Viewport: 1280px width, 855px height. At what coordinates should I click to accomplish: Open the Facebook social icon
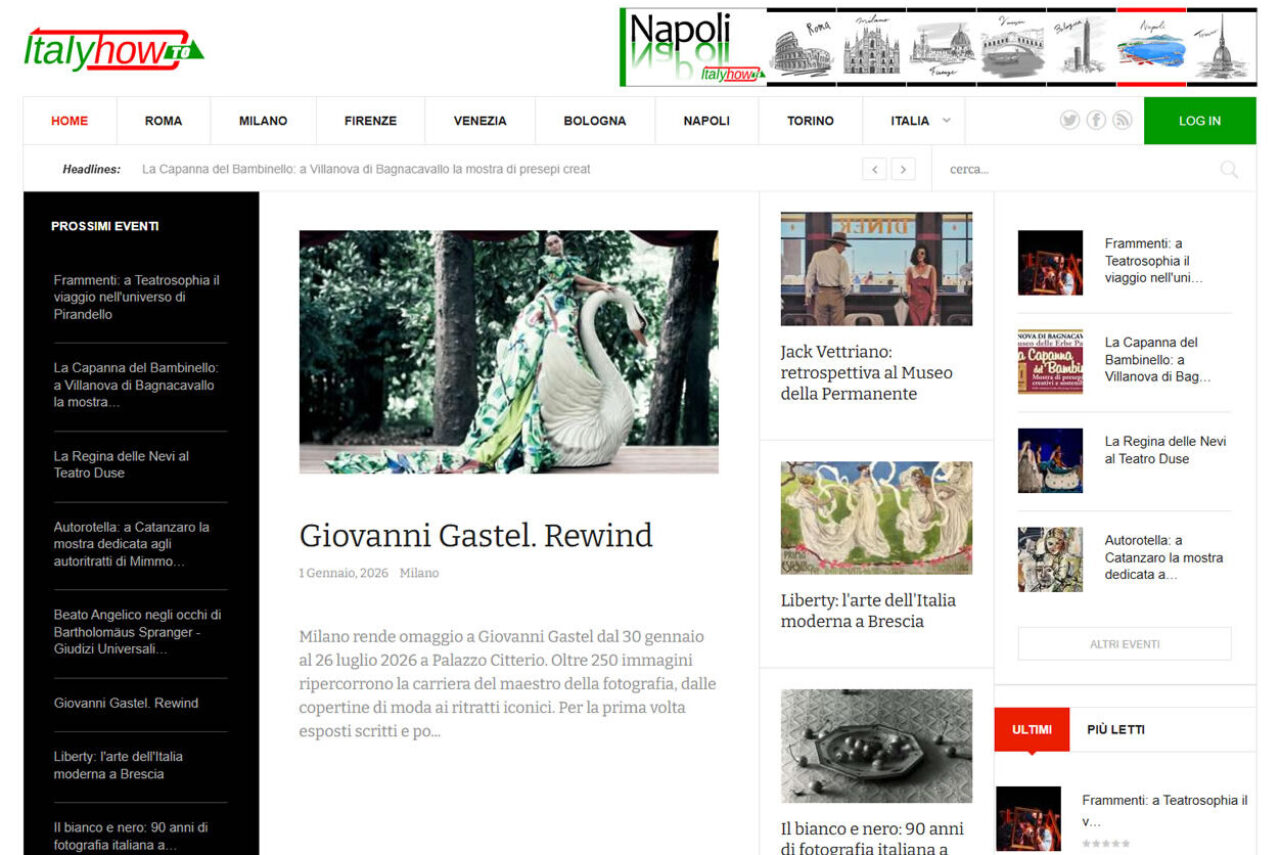click(x=1096, y=120)
